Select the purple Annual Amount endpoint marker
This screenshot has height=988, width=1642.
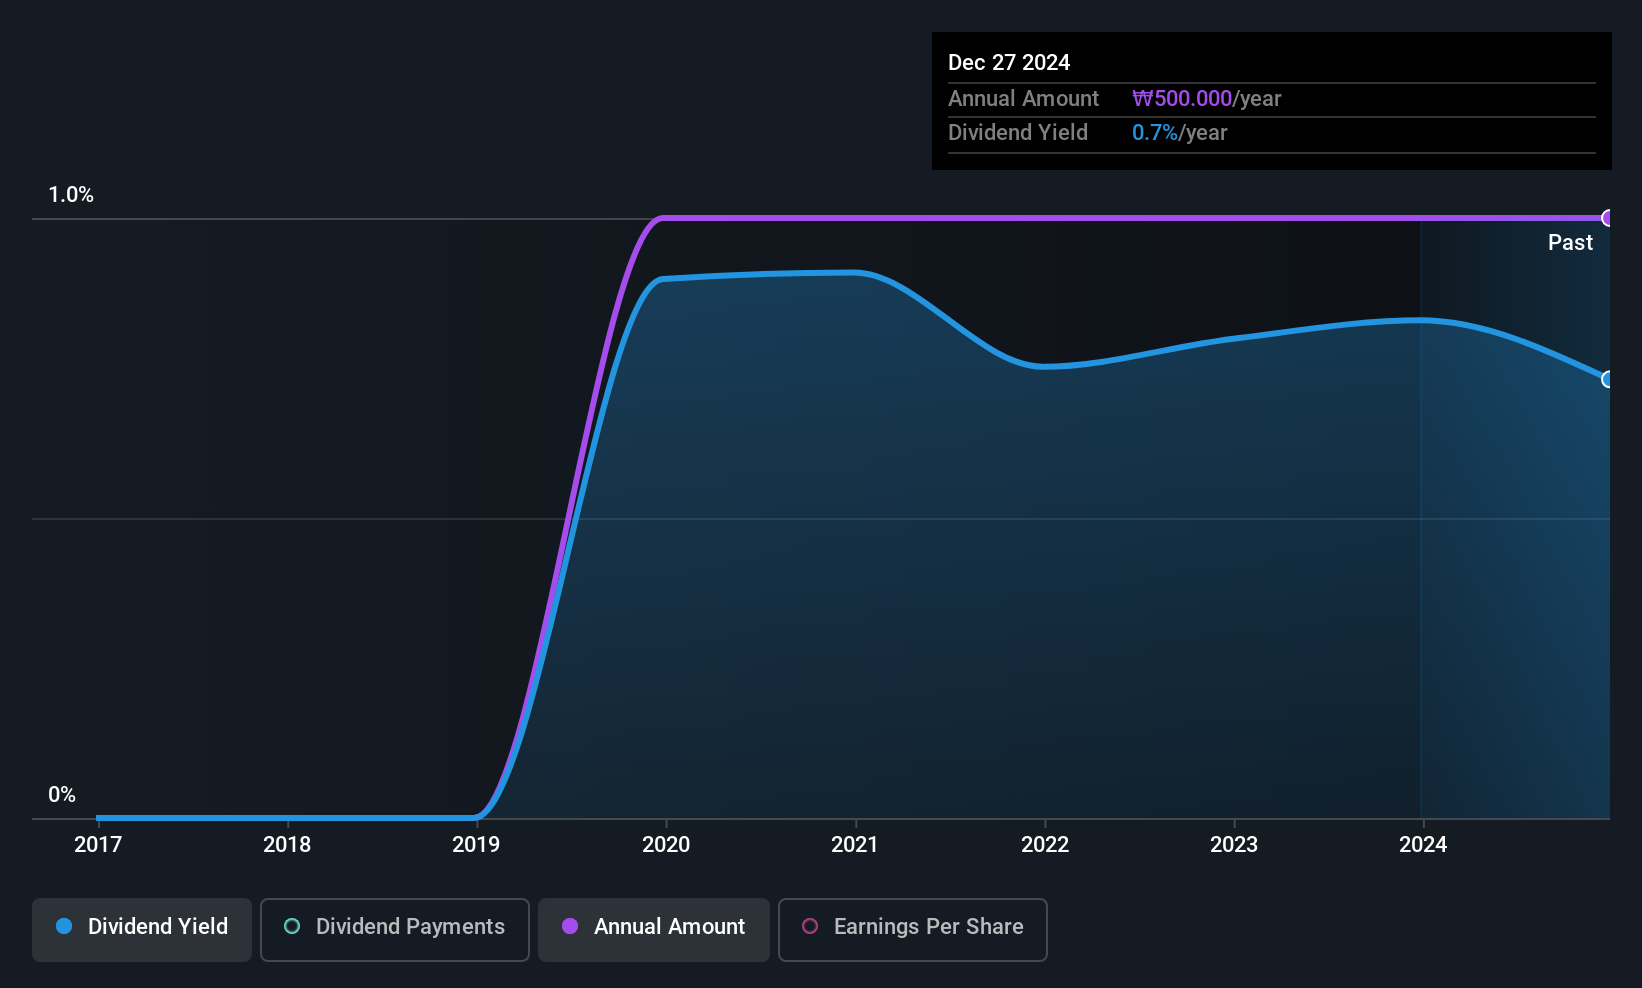[1608, 218]
